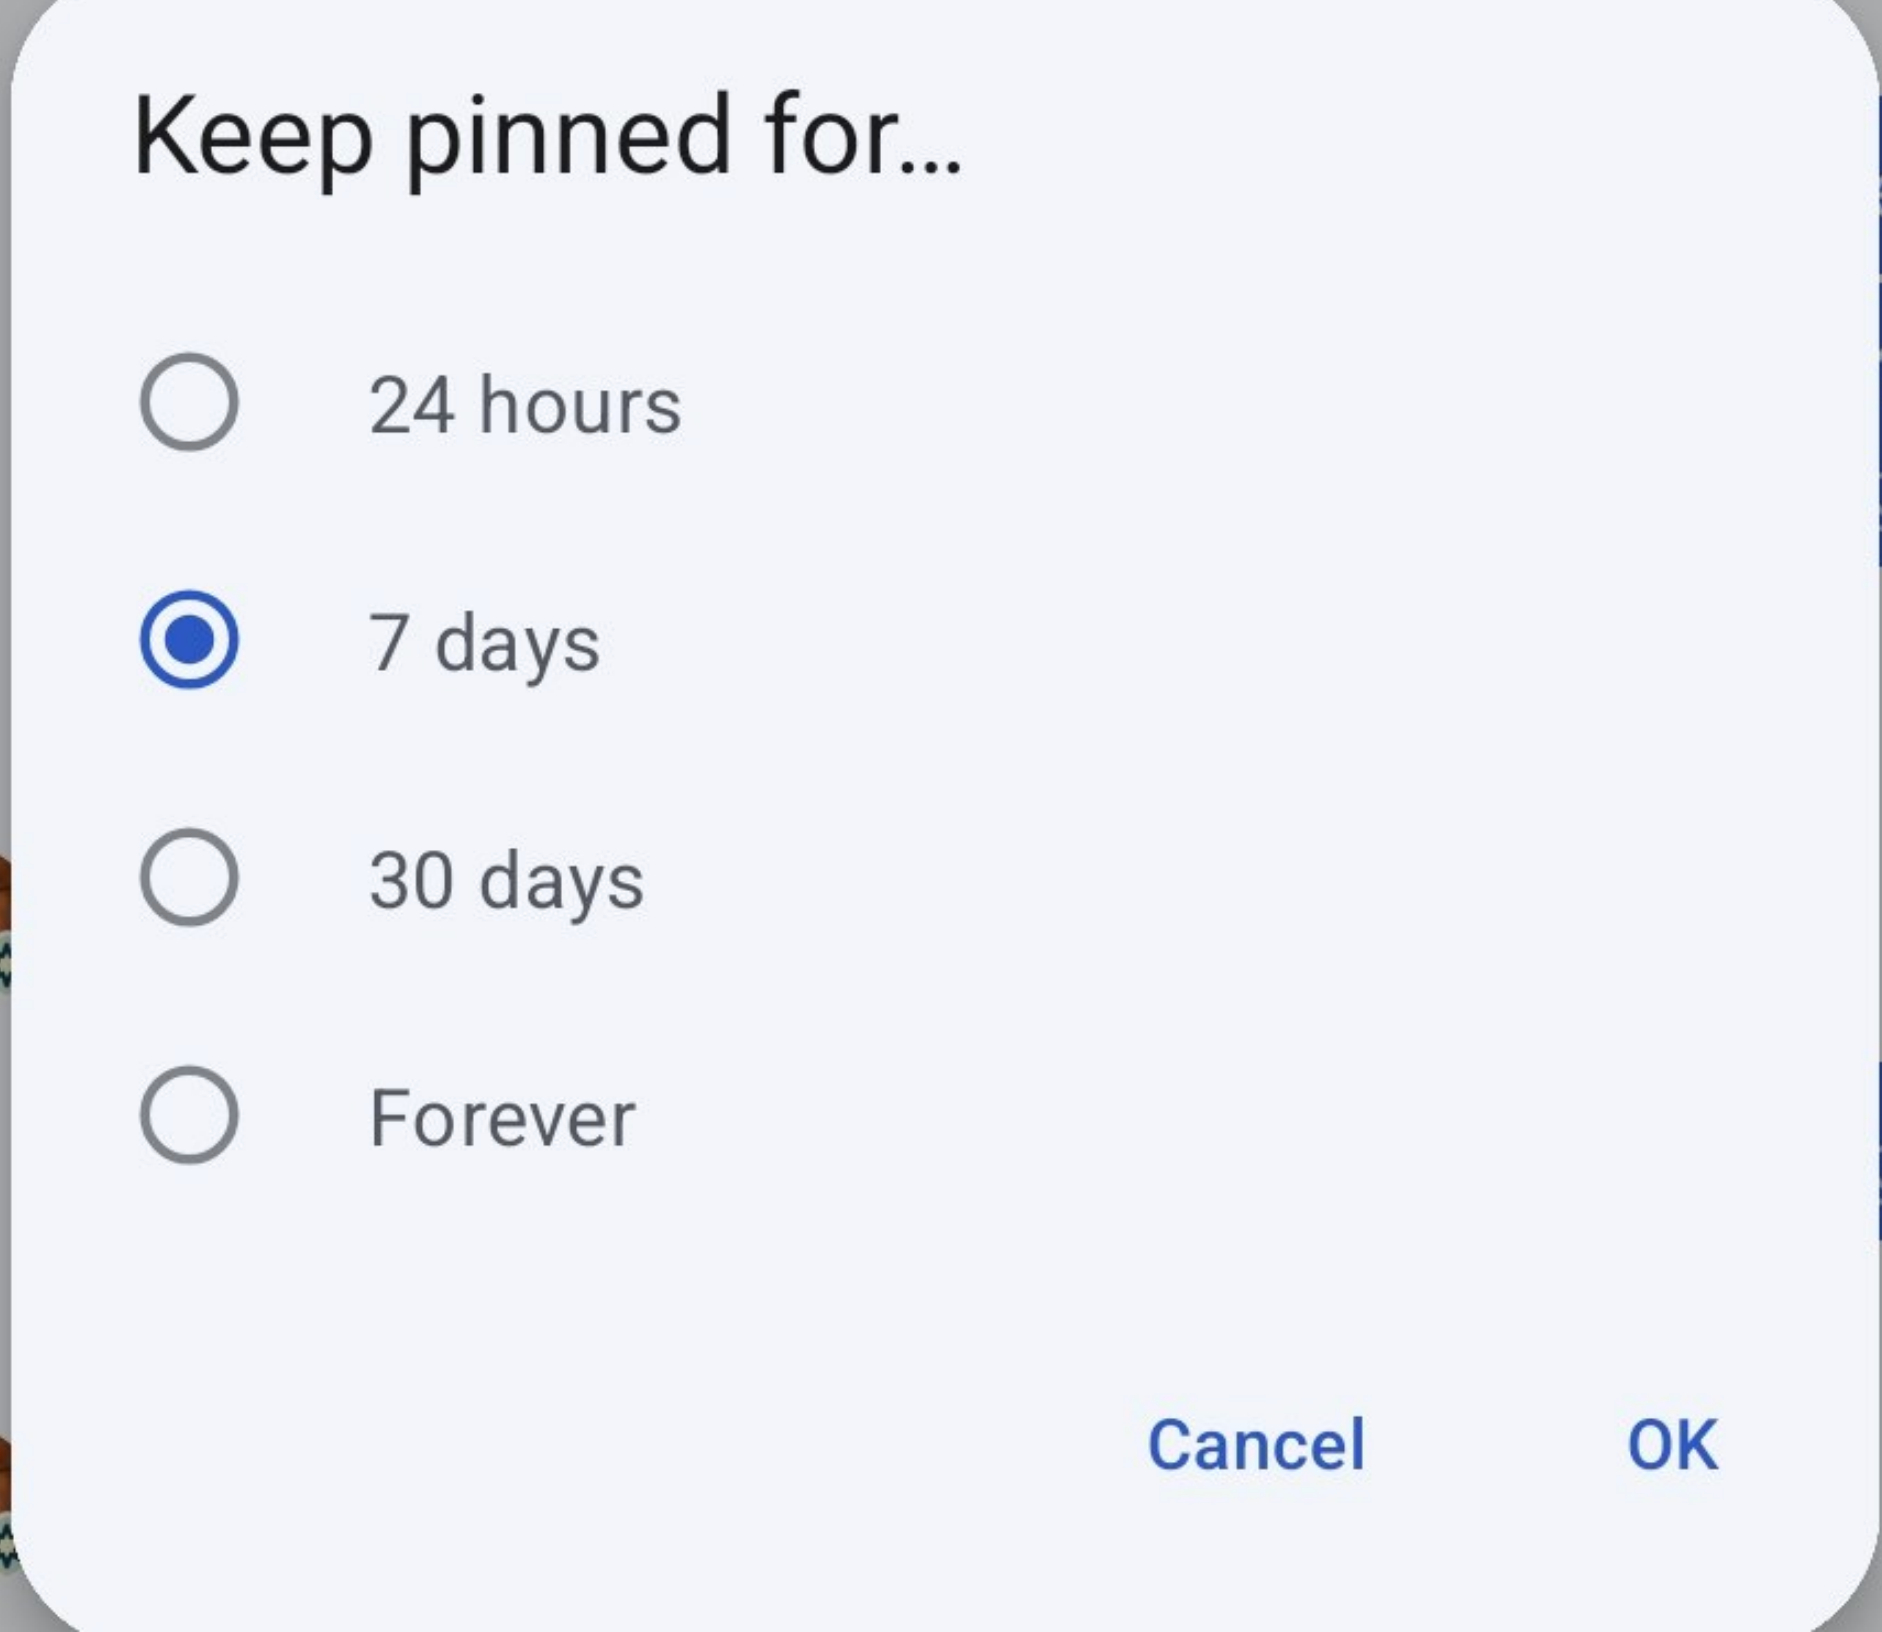
Task: Click the blue dot inside selected radio
Action: [x=189, y=640]
